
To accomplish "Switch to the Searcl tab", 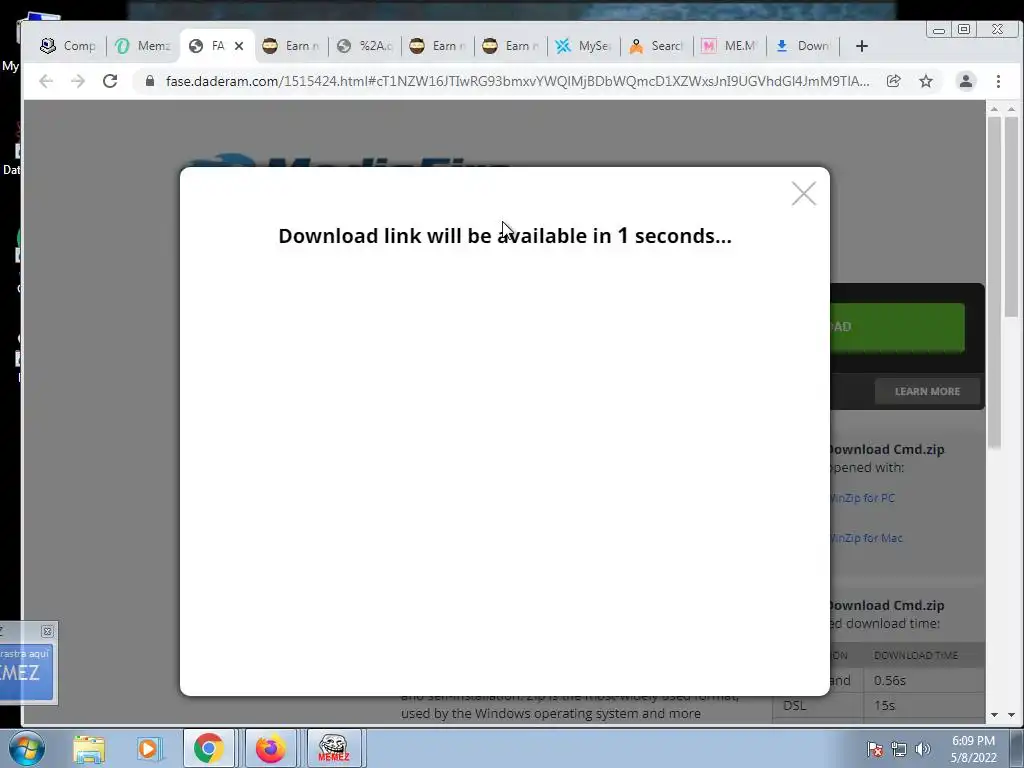I will pyautogui.click(x=656, y=46).
